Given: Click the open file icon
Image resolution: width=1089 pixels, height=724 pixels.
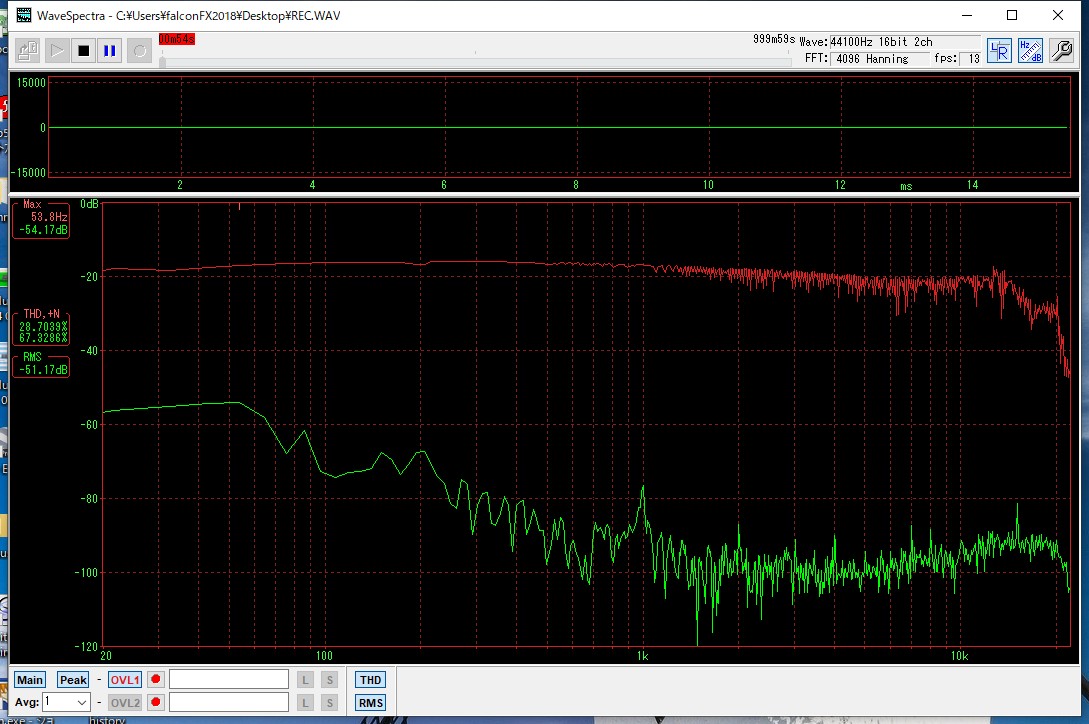Looking at the screenshot, I should tap(28, 50).
